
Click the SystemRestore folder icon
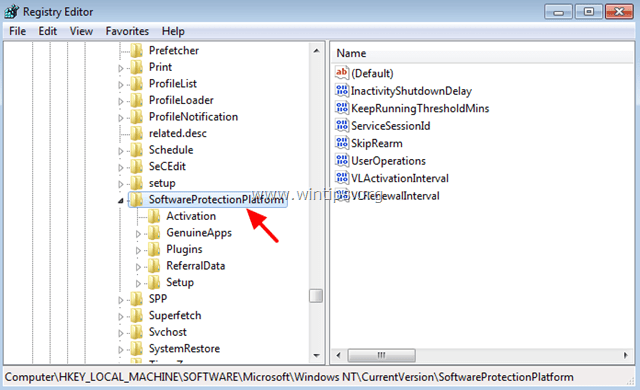(137, 349)
